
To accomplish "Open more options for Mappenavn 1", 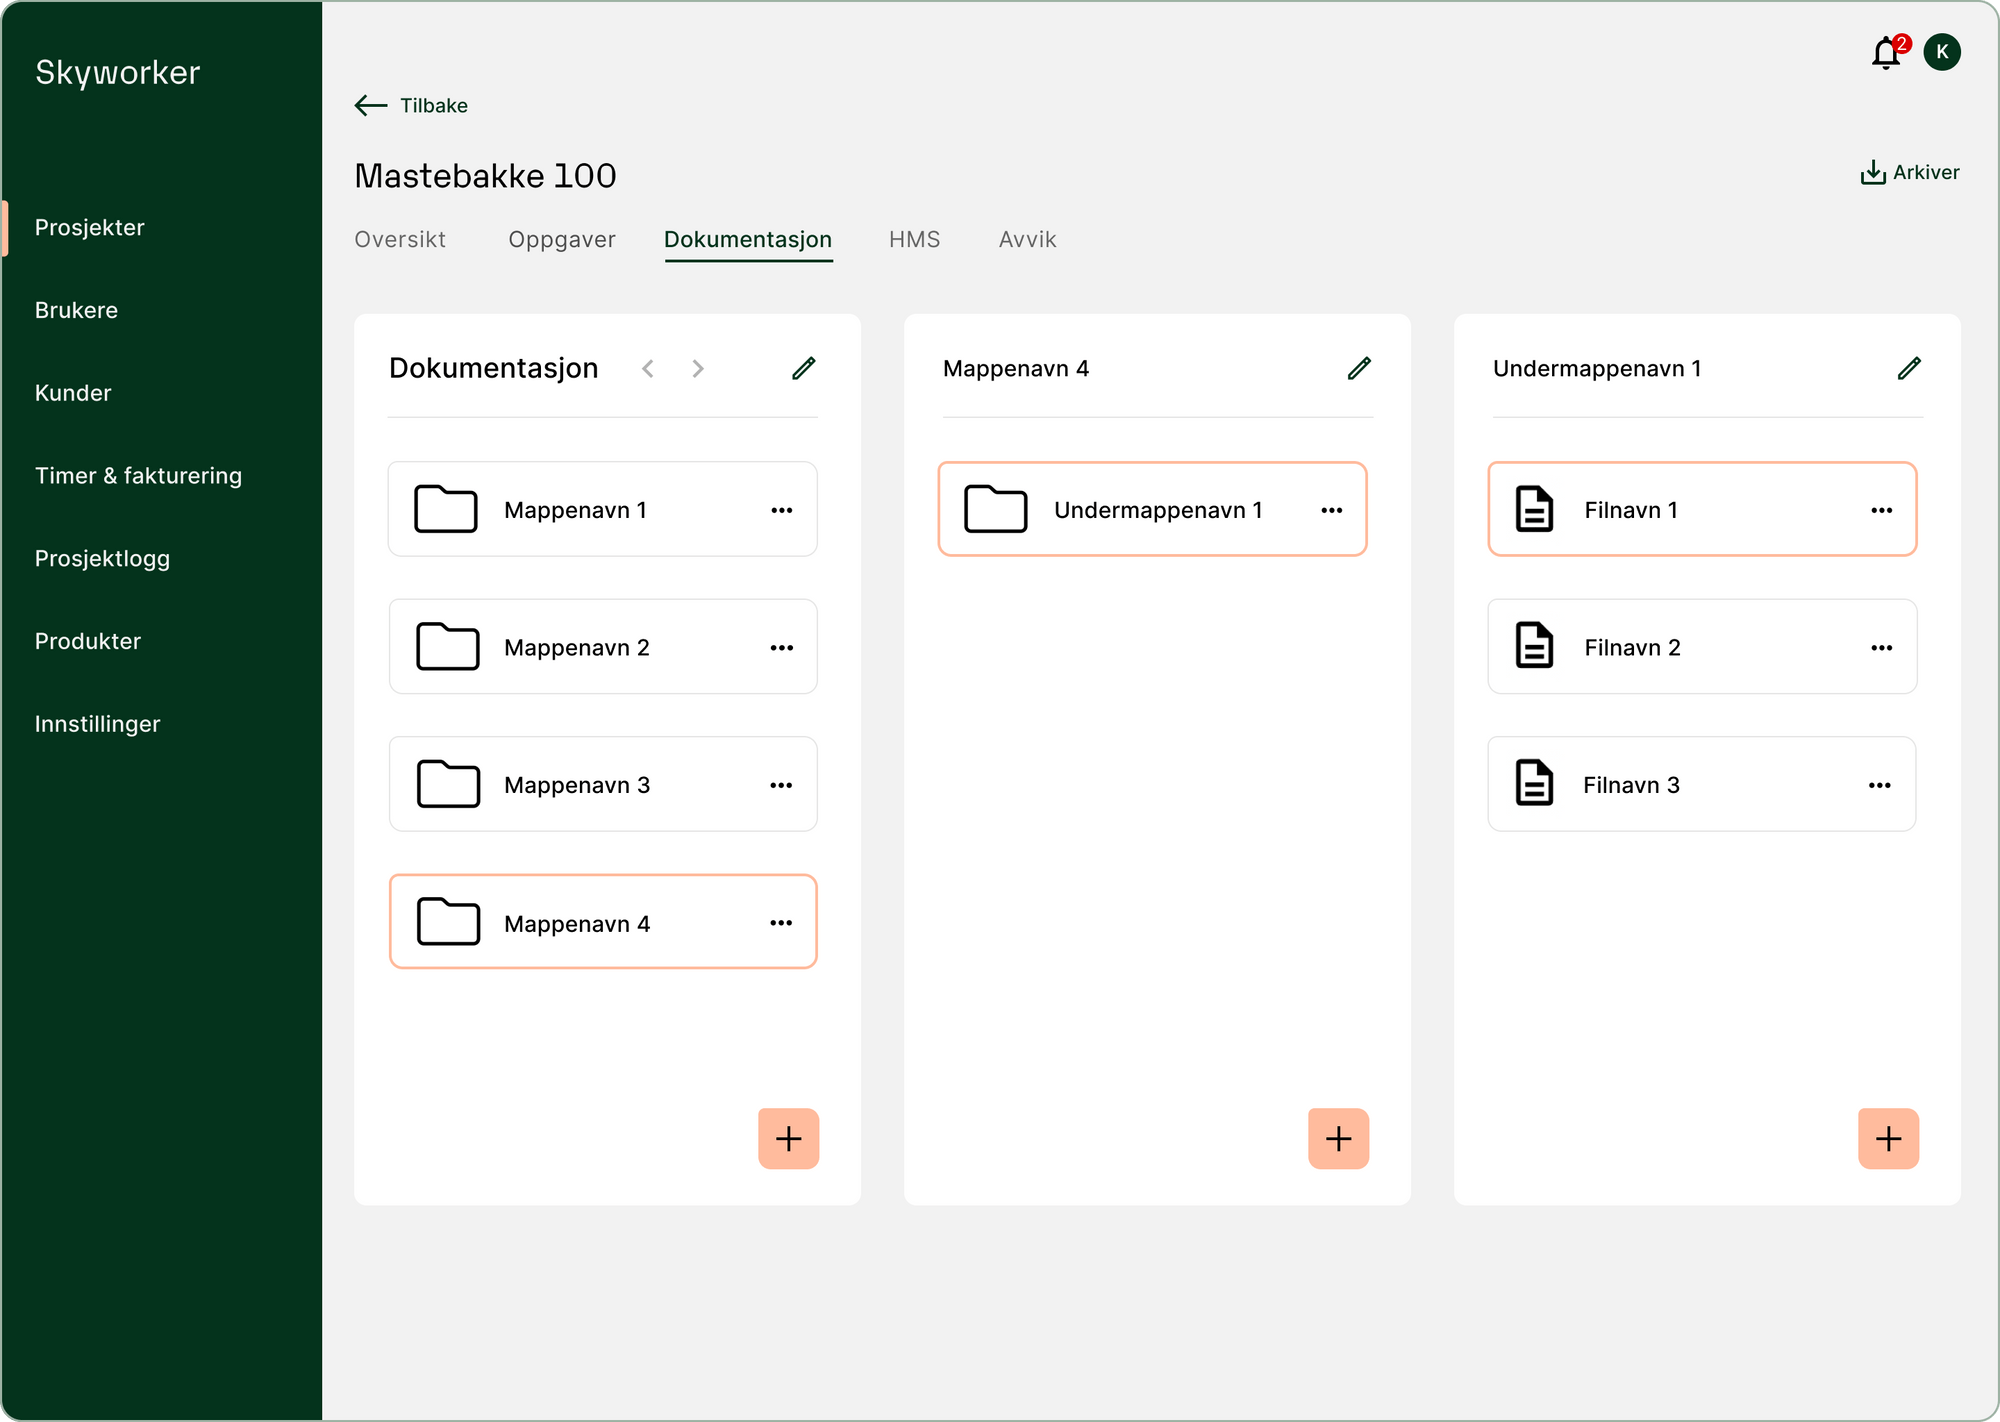I will (782, 510).
